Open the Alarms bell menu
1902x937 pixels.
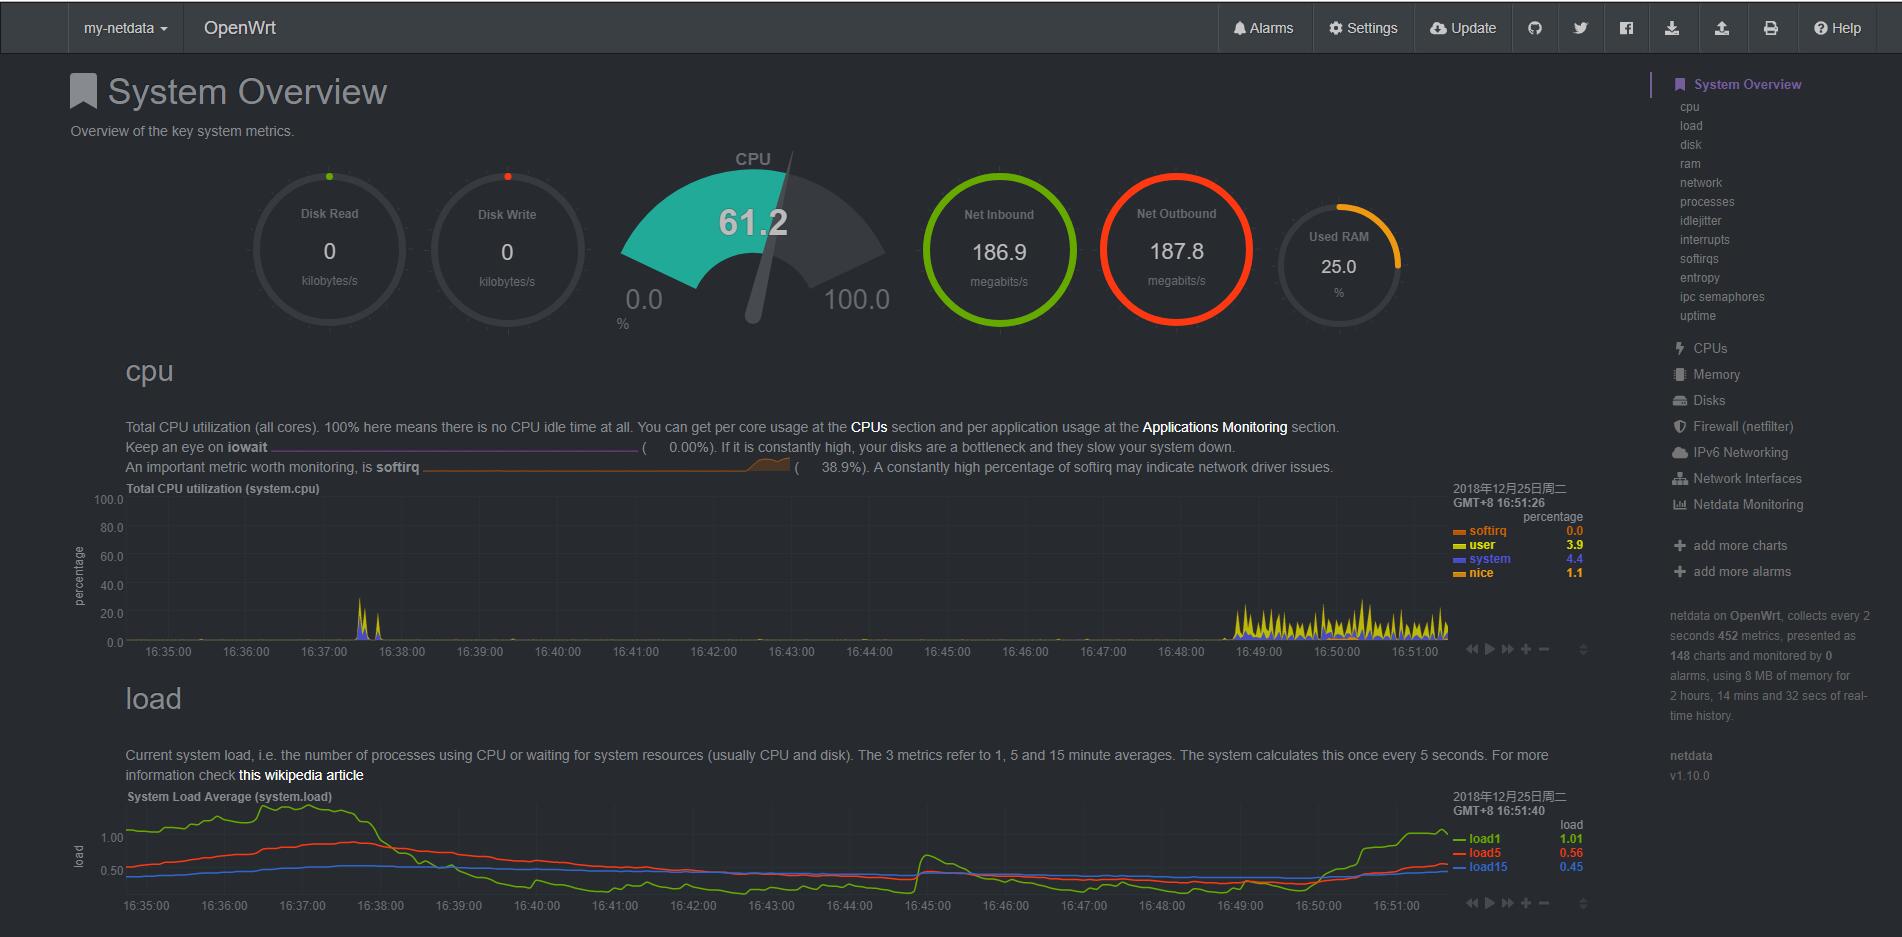point(1264,28)
